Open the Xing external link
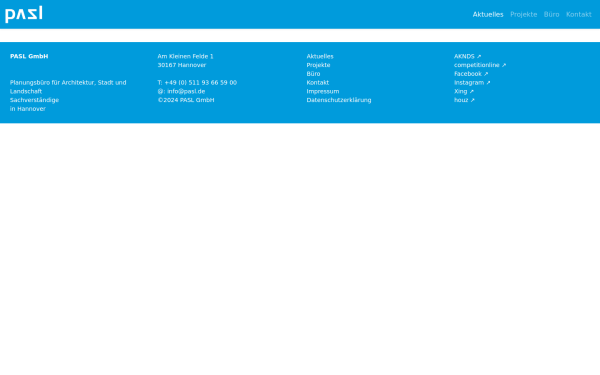Viewport: 600px width, 375px height. 464,91
